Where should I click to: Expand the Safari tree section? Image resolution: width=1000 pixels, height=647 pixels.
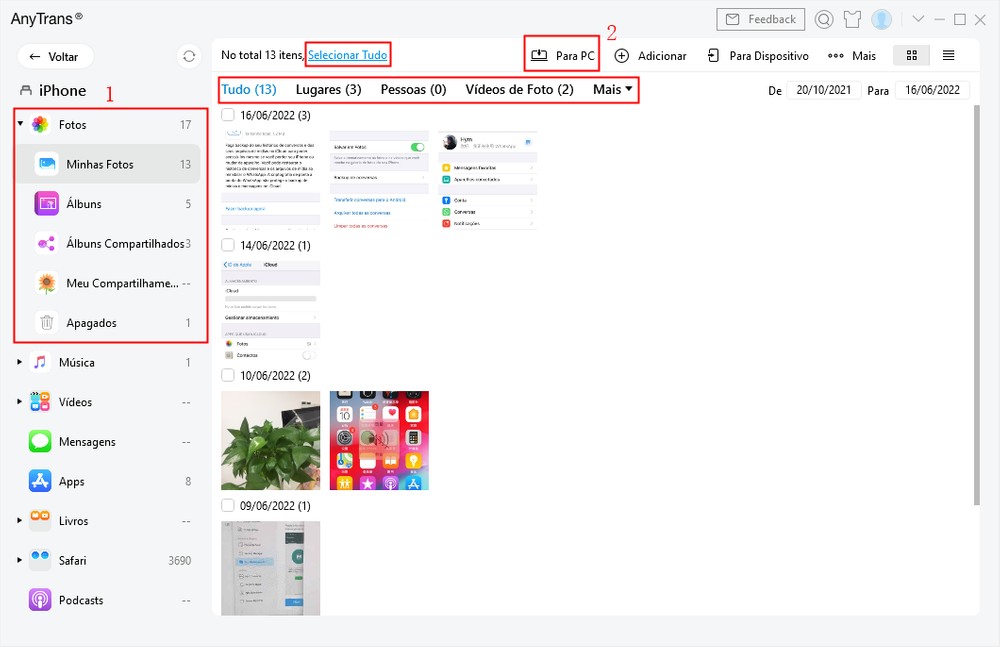click(20, 560)
